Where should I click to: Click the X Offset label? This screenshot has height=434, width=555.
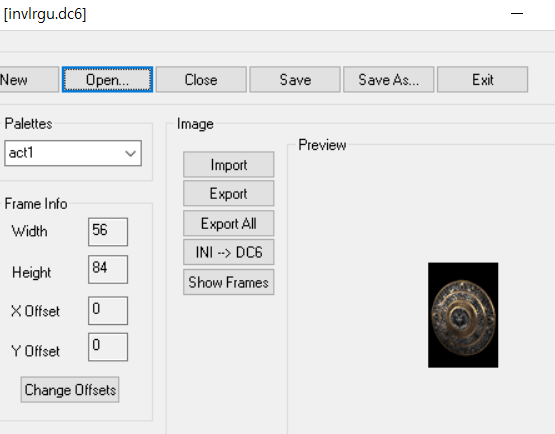tap(35, 311)
